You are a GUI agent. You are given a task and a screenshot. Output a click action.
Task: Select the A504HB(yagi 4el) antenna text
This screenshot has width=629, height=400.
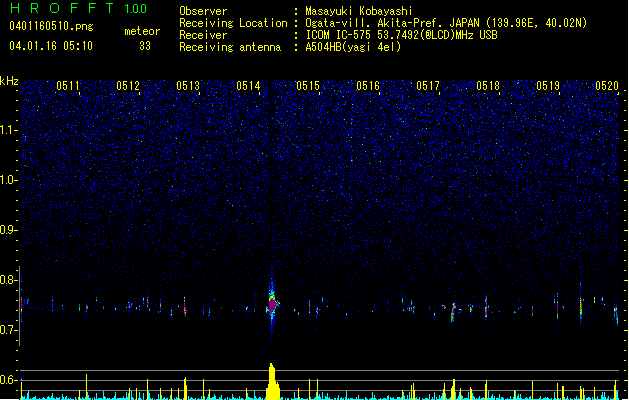353,47
